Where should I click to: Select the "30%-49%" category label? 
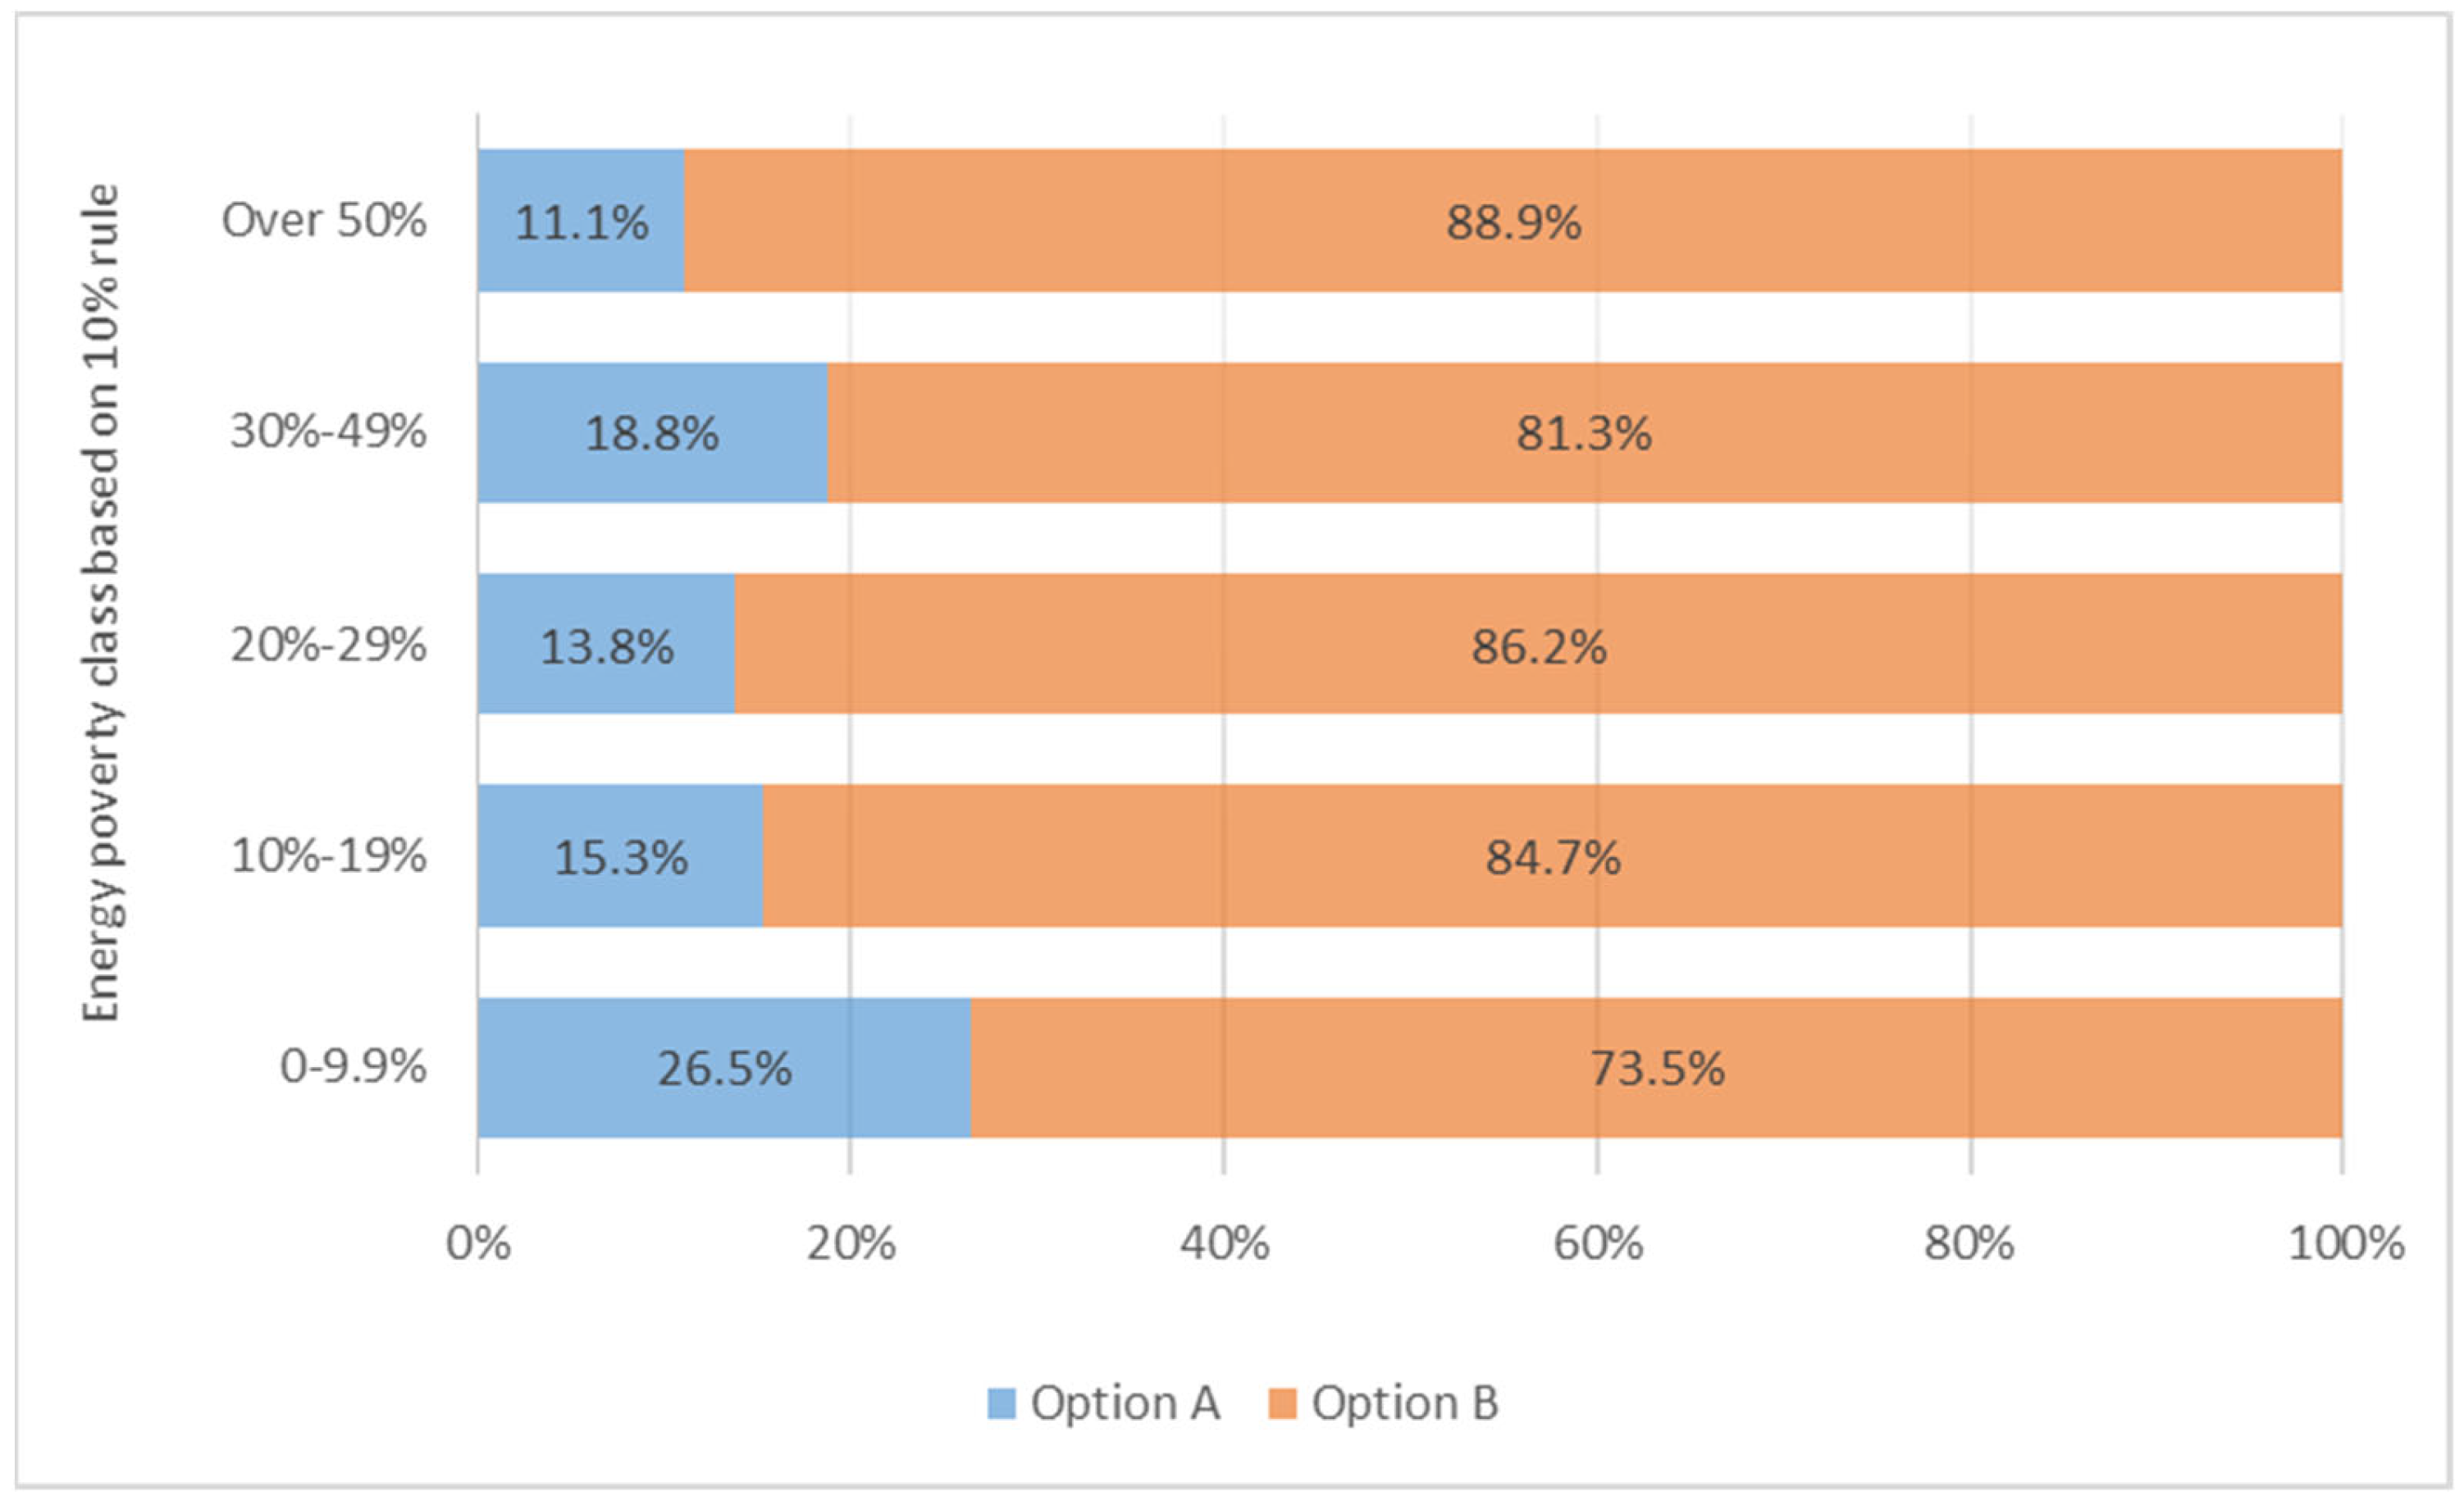click(x=328, y=432)
